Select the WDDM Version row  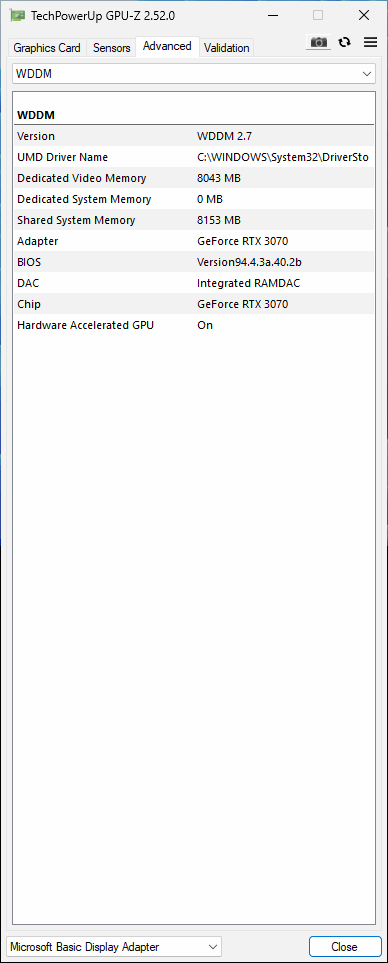[x=194, y=136]
